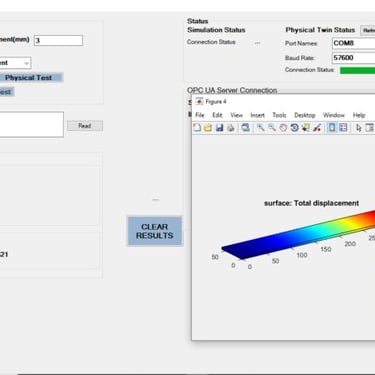Click the cut-off button beside Physical Twin Status

point(368,30)
